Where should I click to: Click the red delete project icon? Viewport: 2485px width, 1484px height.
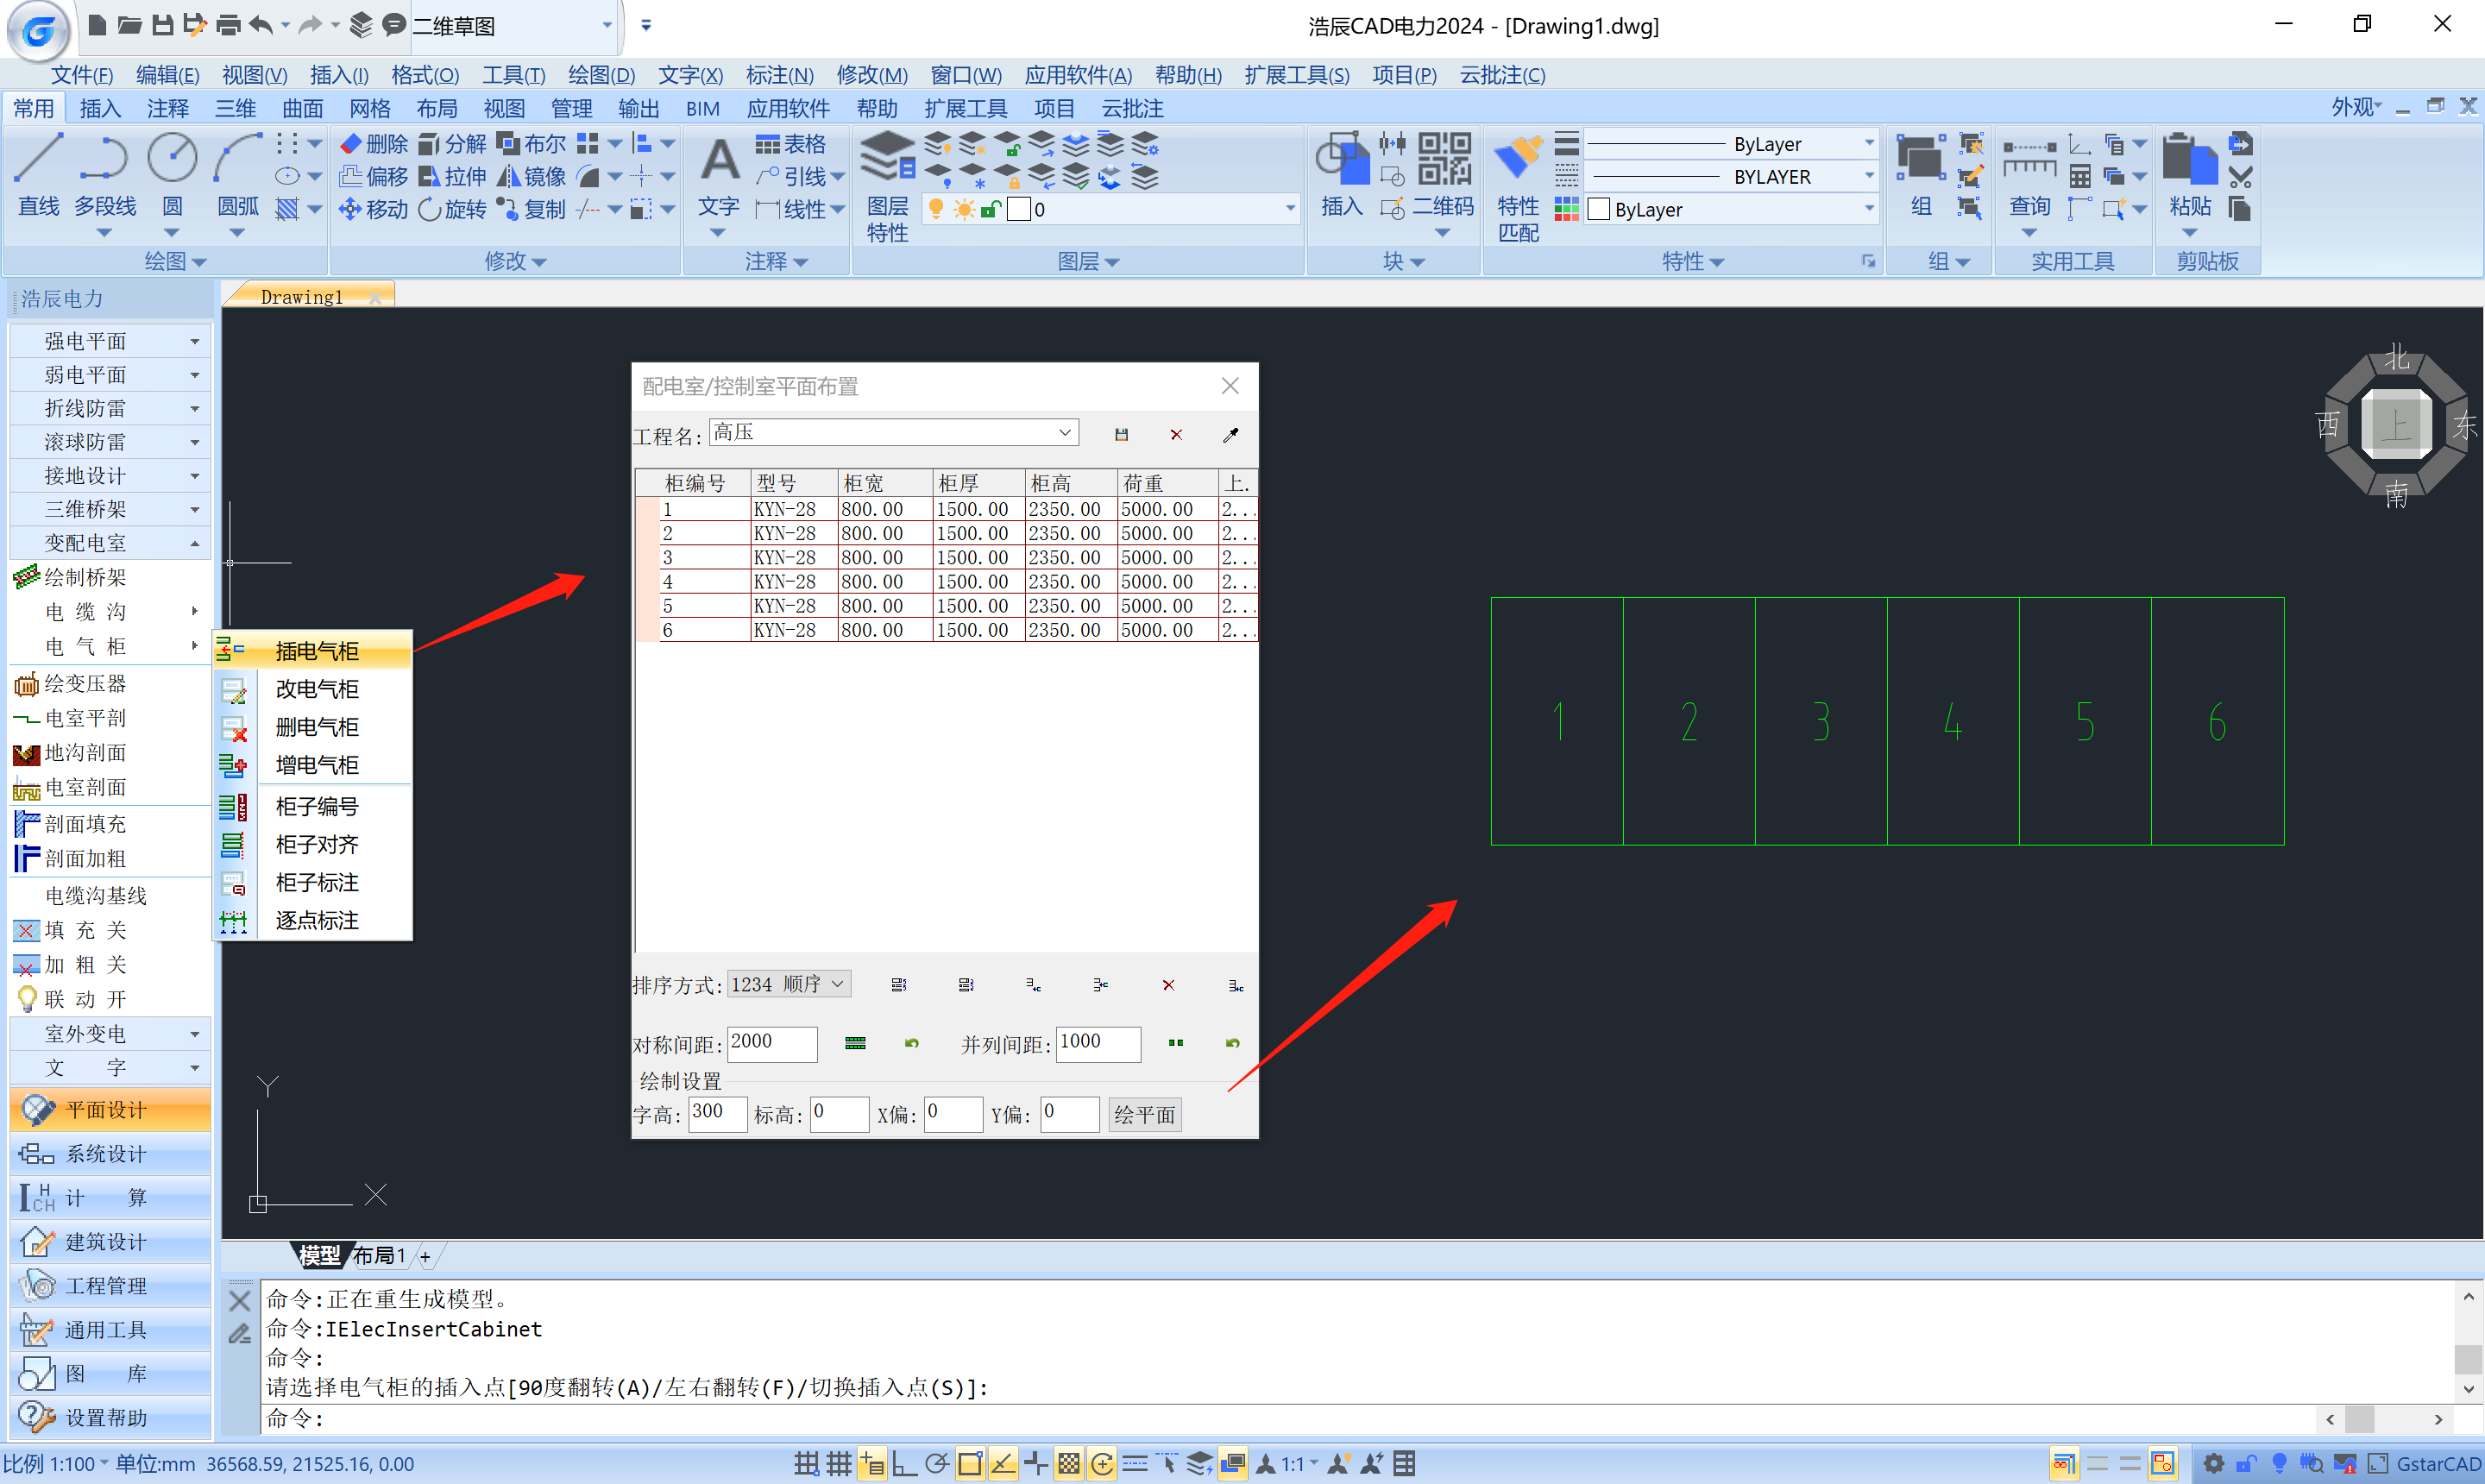click(x=1176, y=435)
